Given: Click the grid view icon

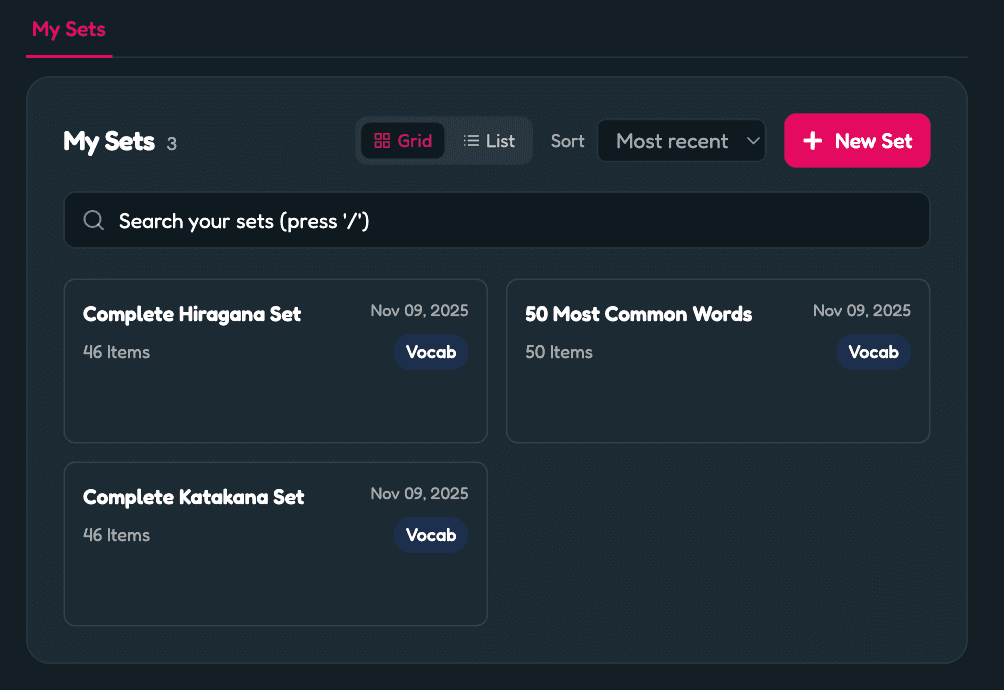Looking at the screenshot, I should 381,141.
